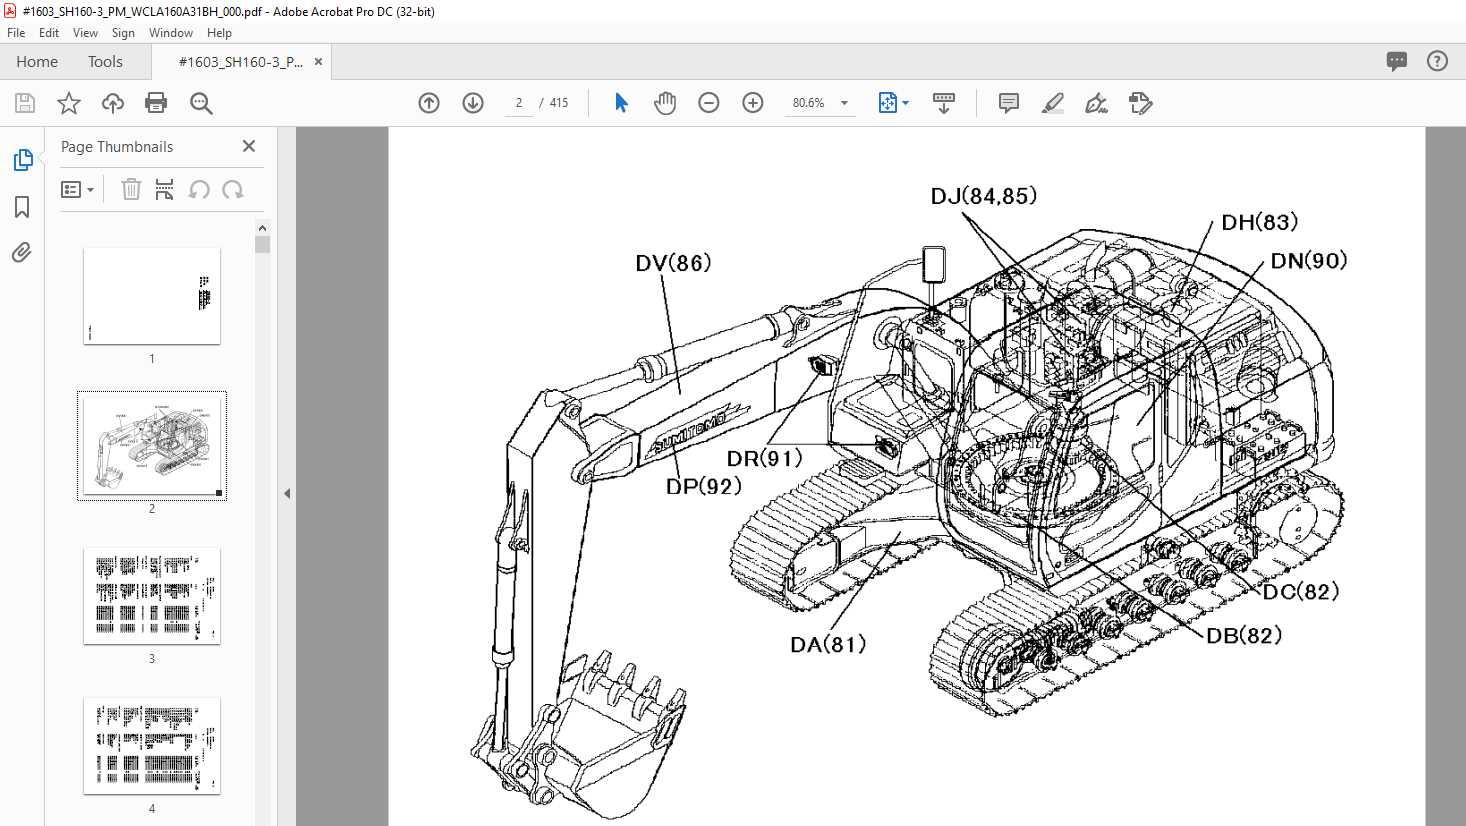The width and height of the screenshot is (1466, 826).
Task: Click the DA(81) diagram label
Action: (828, 644)
